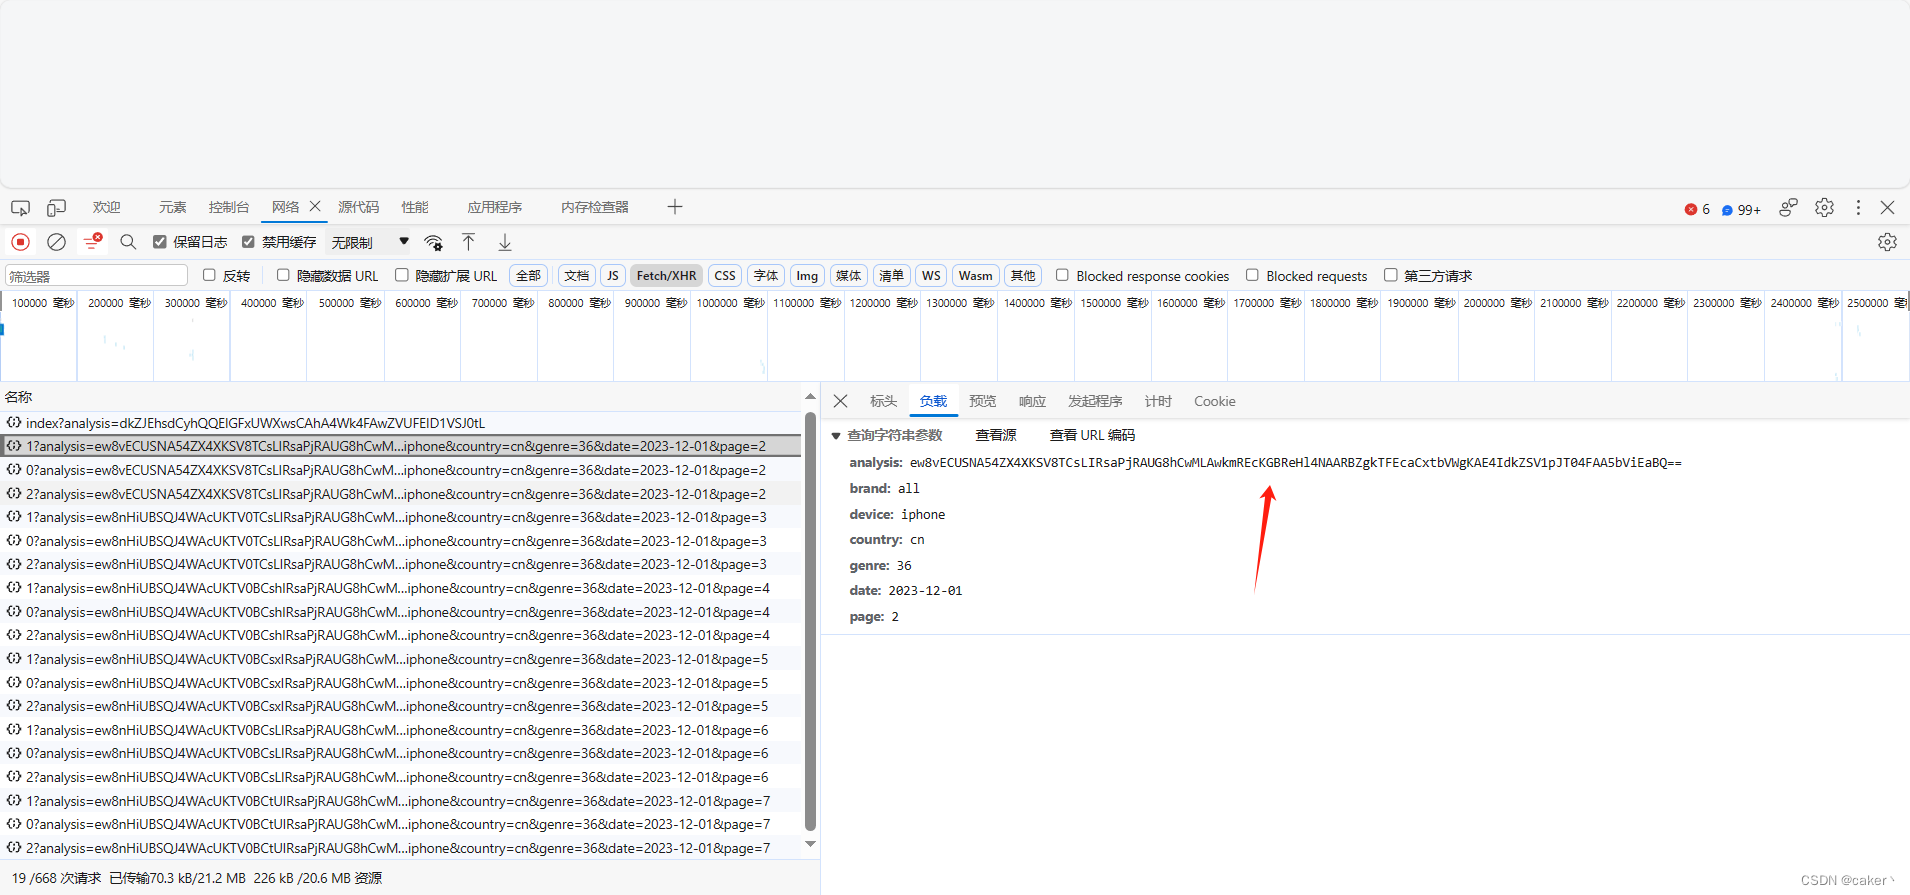Open 响应 request tab
Image resolution: width=1910 pixels, height=895 pixels.
(1032, 401)
